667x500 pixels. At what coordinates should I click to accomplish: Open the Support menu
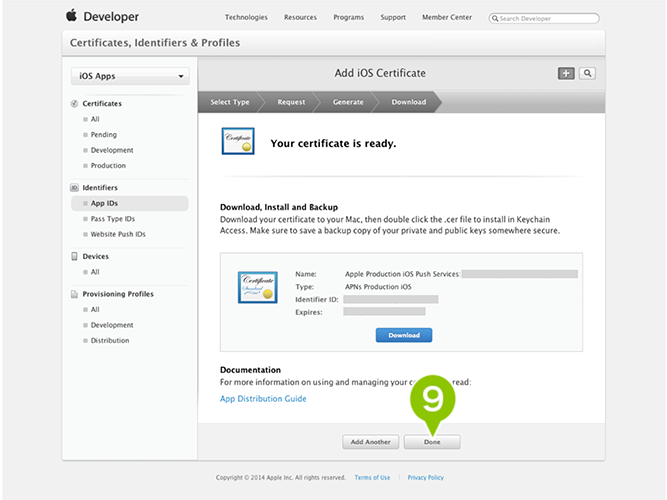point(393,17)
